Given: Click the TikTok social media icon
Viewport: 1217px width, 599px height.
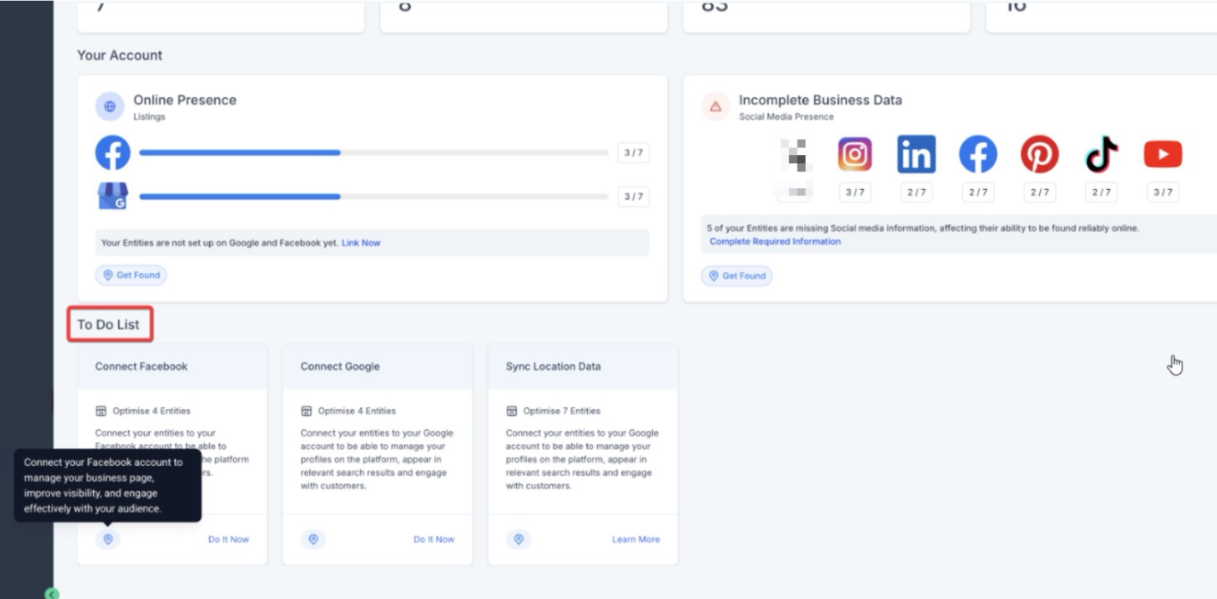Looking at the screenshot, I should pyautogui.click(x=1101, y=154).
